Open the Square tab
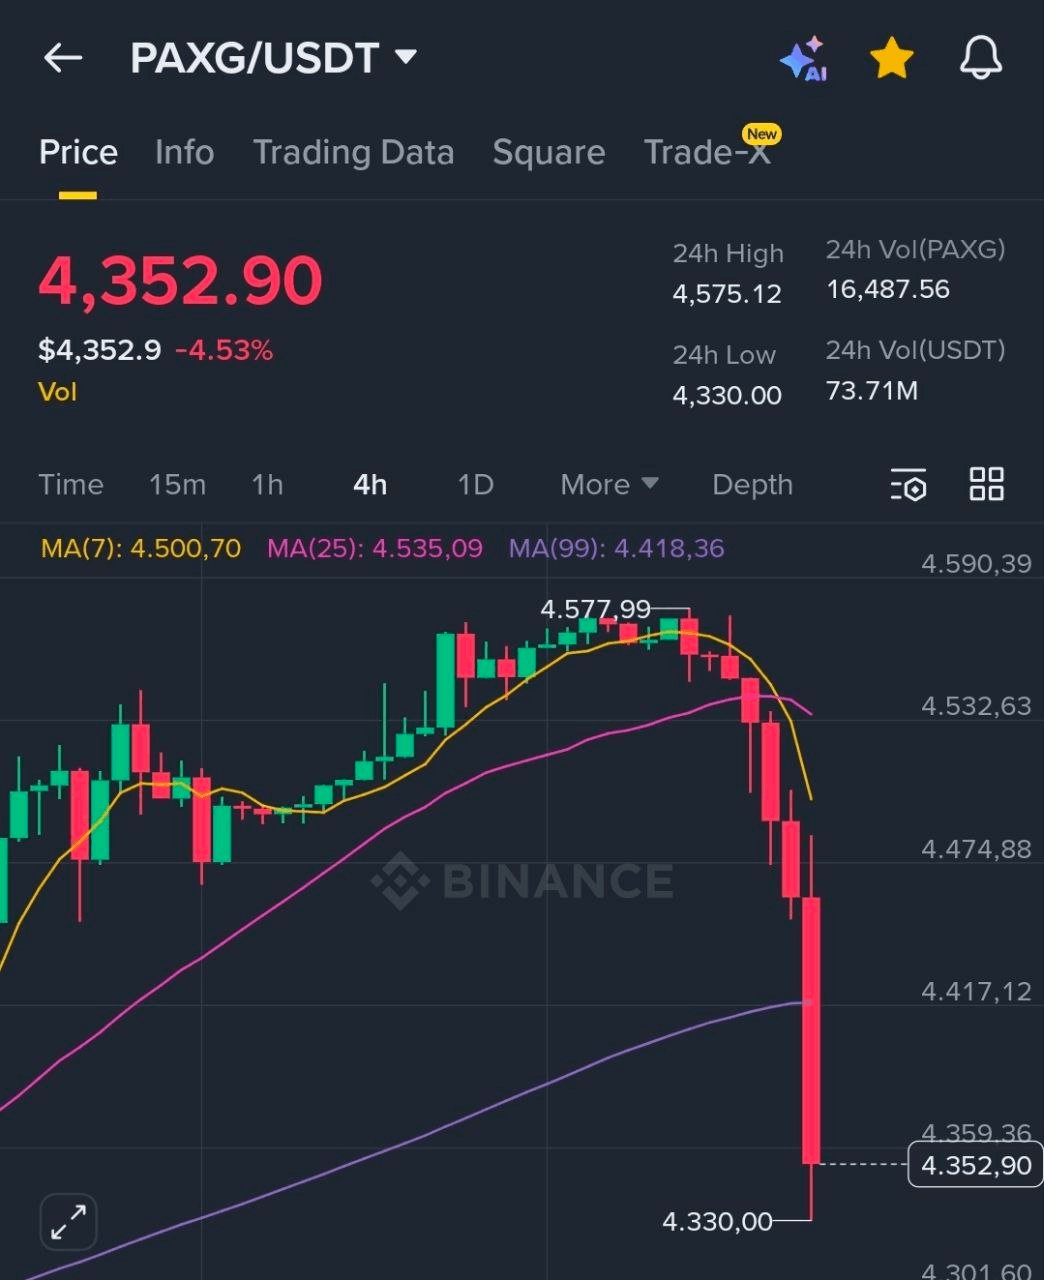This screenshot has width=1044, height=1280. [548, 153]
